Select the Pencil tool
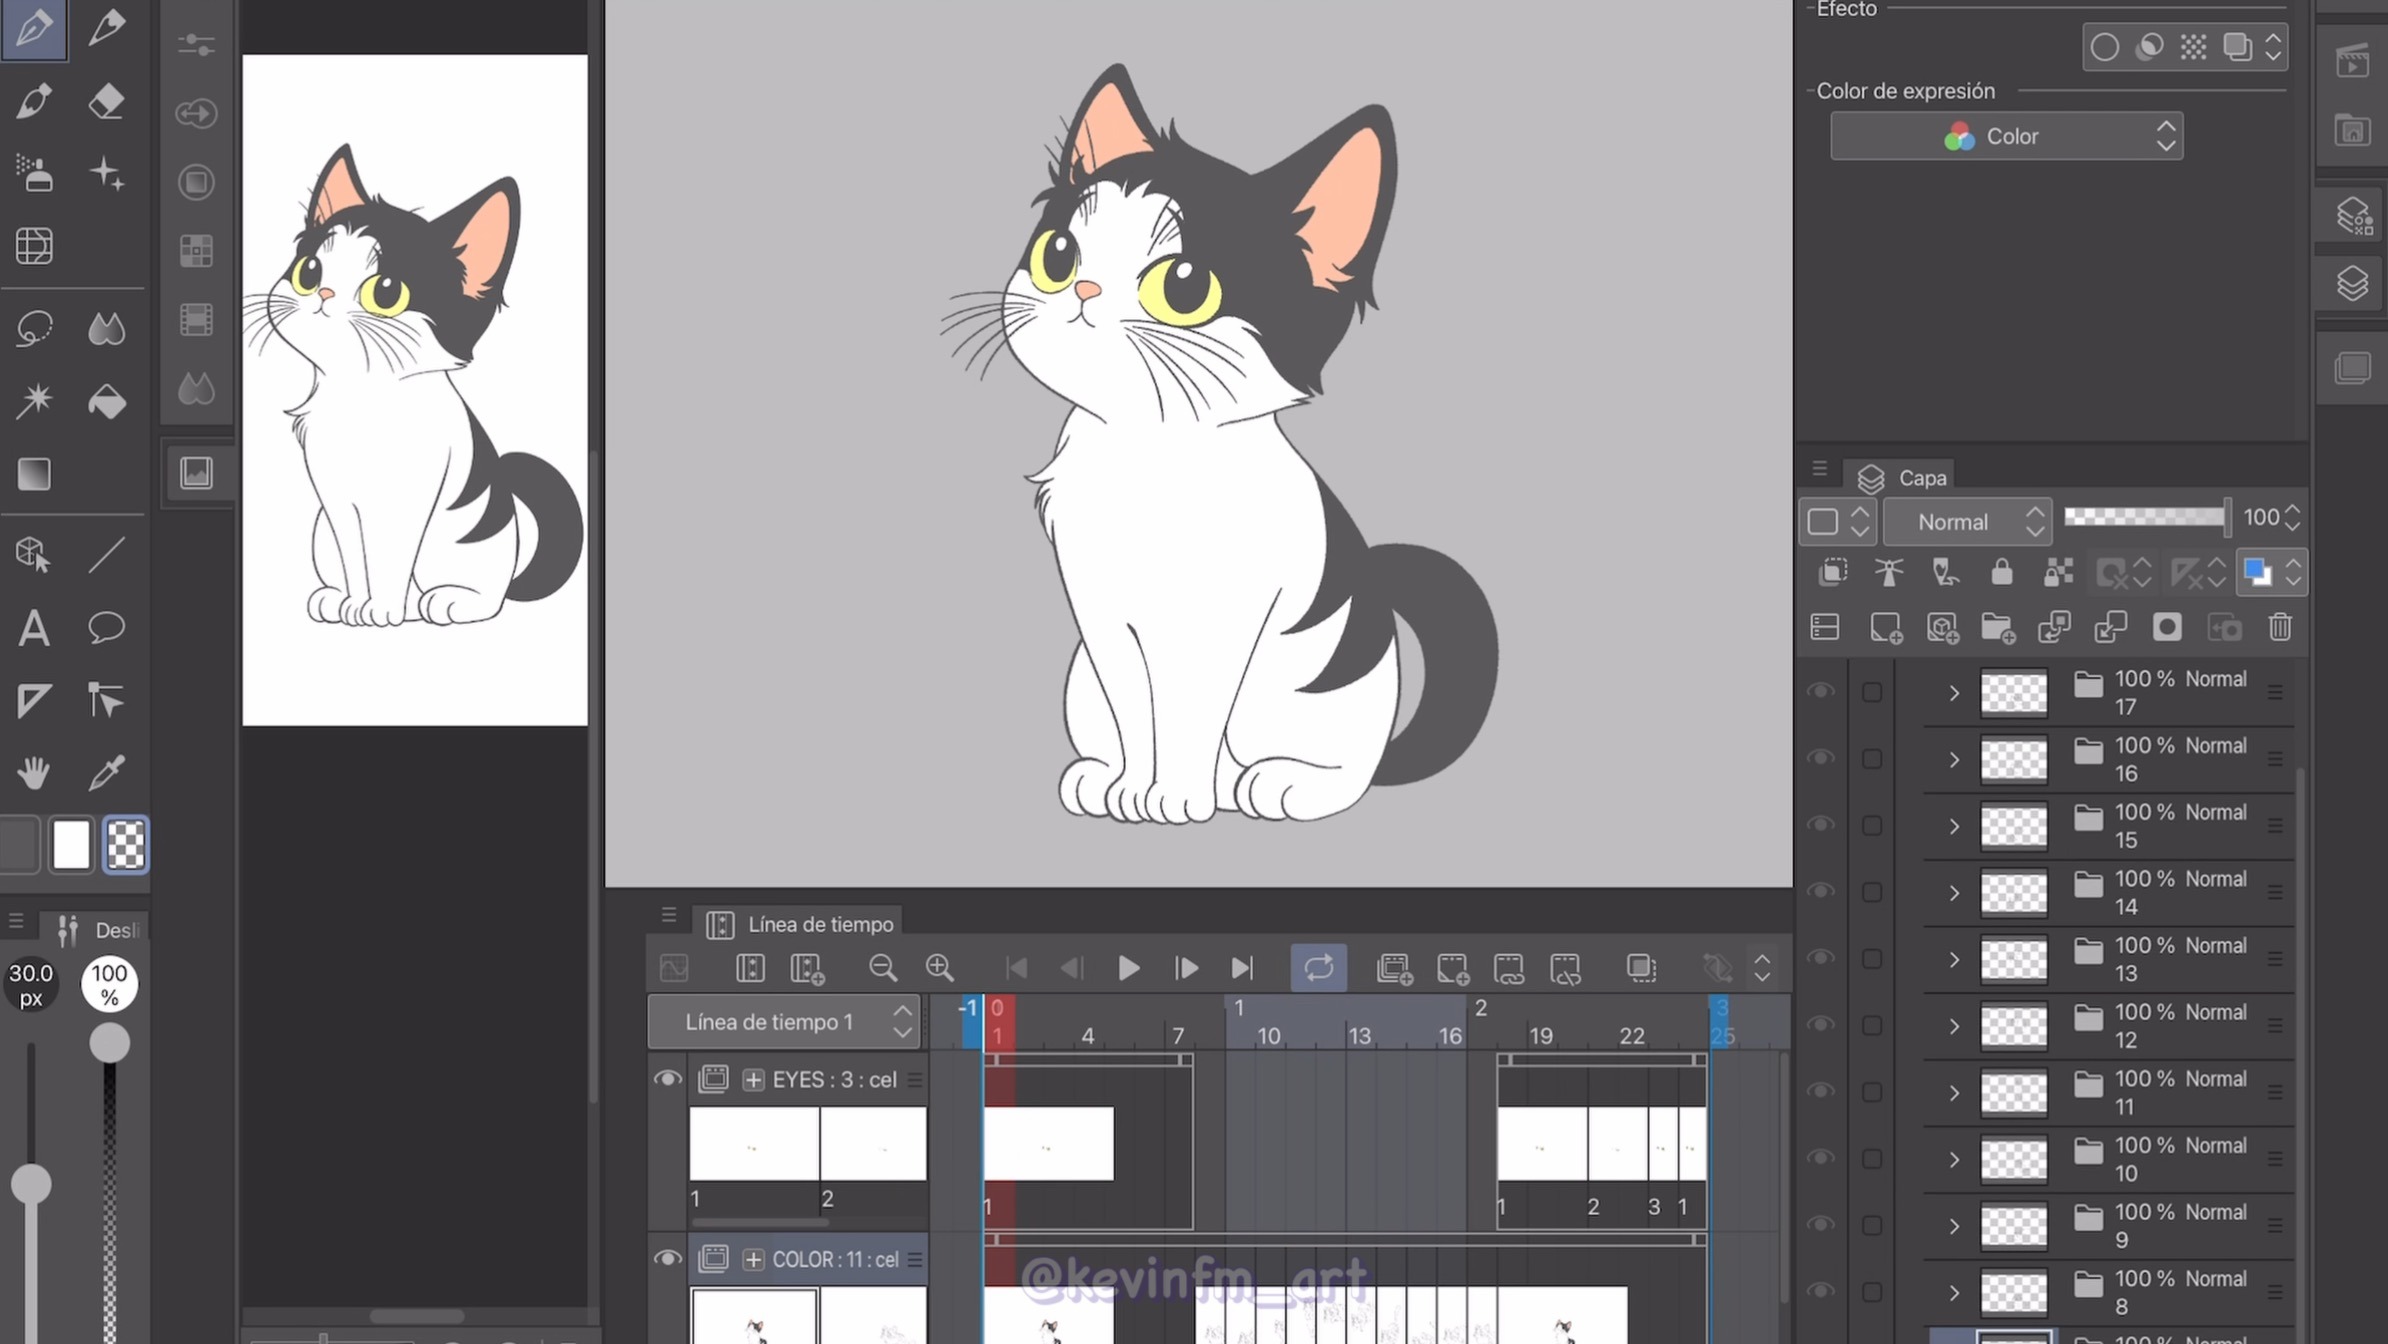This screenshot has height=1344, width=2388. [106, 28]
